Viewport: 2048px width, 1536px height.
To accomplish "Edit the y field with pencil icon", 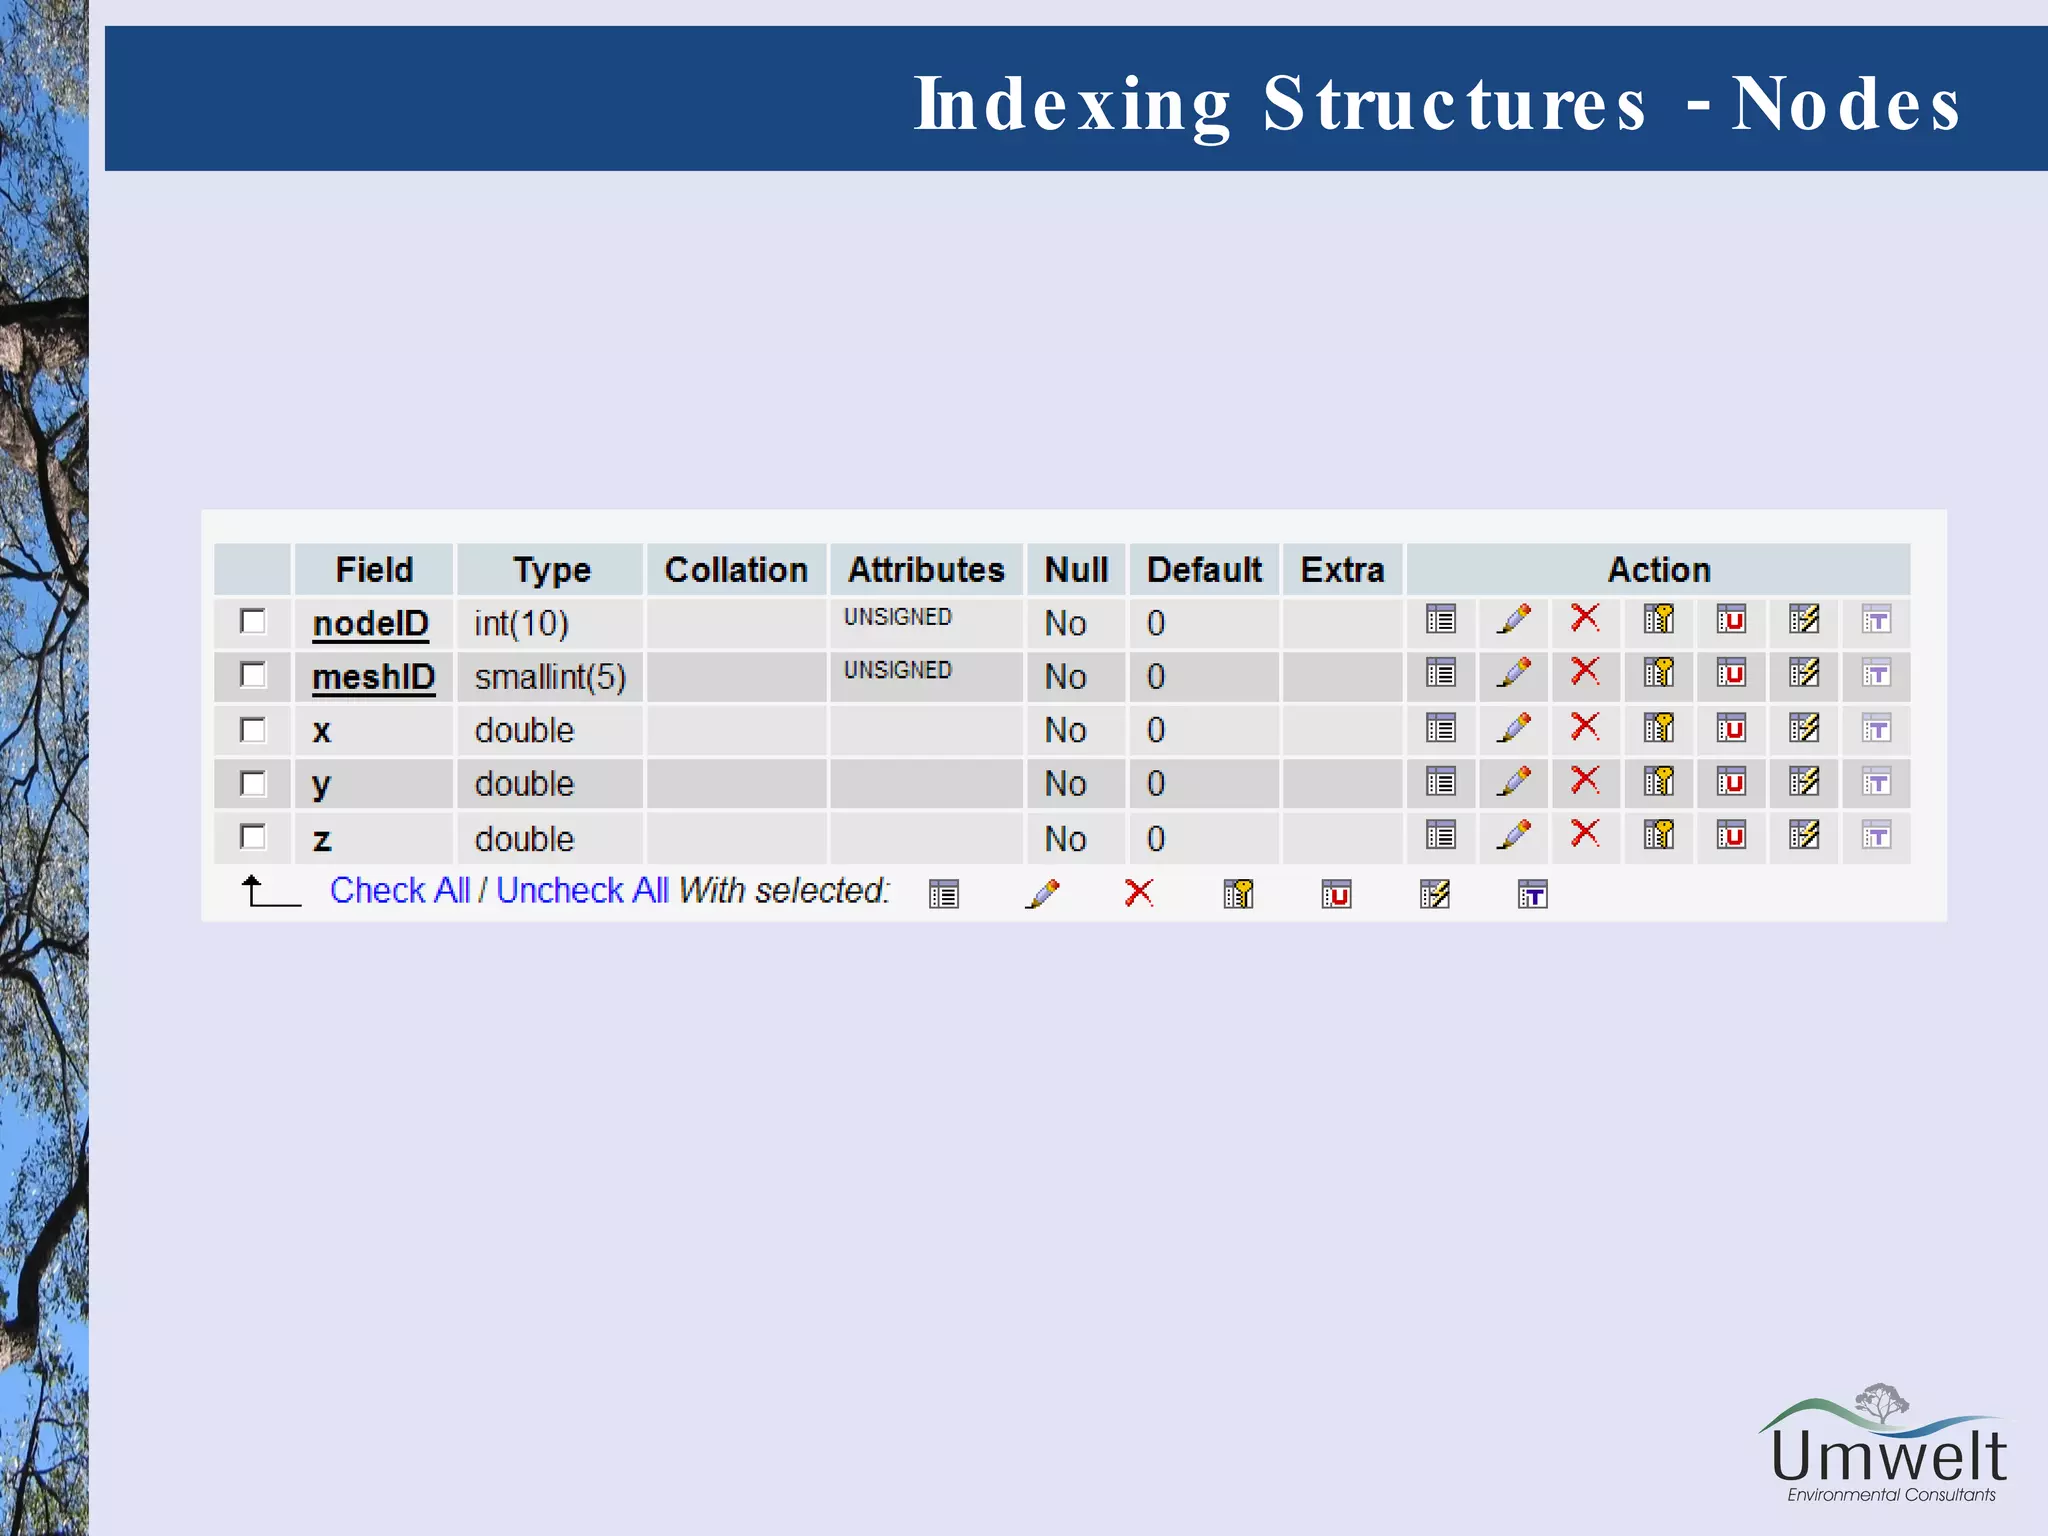I will click(1514, 781).
